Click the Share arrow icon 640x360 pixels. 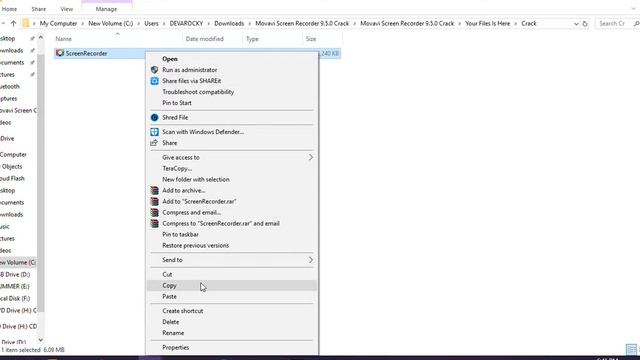[154, 143]
